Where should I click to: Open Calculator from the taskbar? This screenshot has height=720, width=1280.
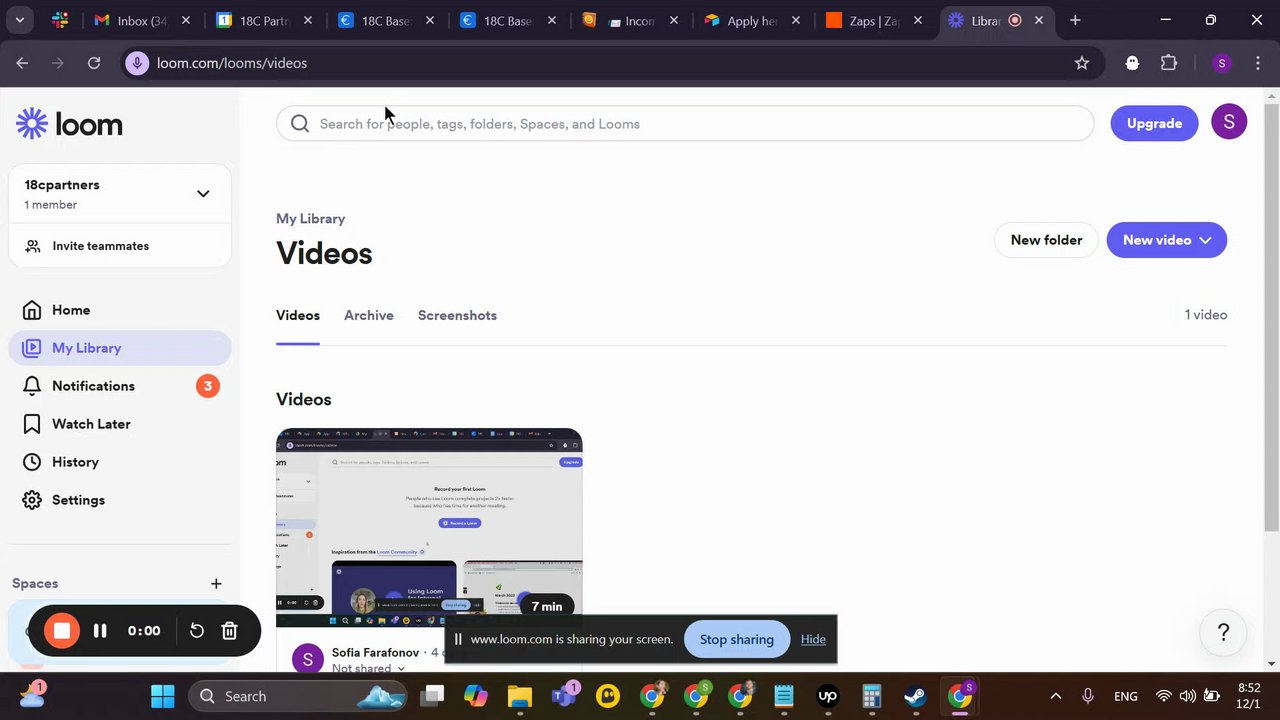click(872, 696)
